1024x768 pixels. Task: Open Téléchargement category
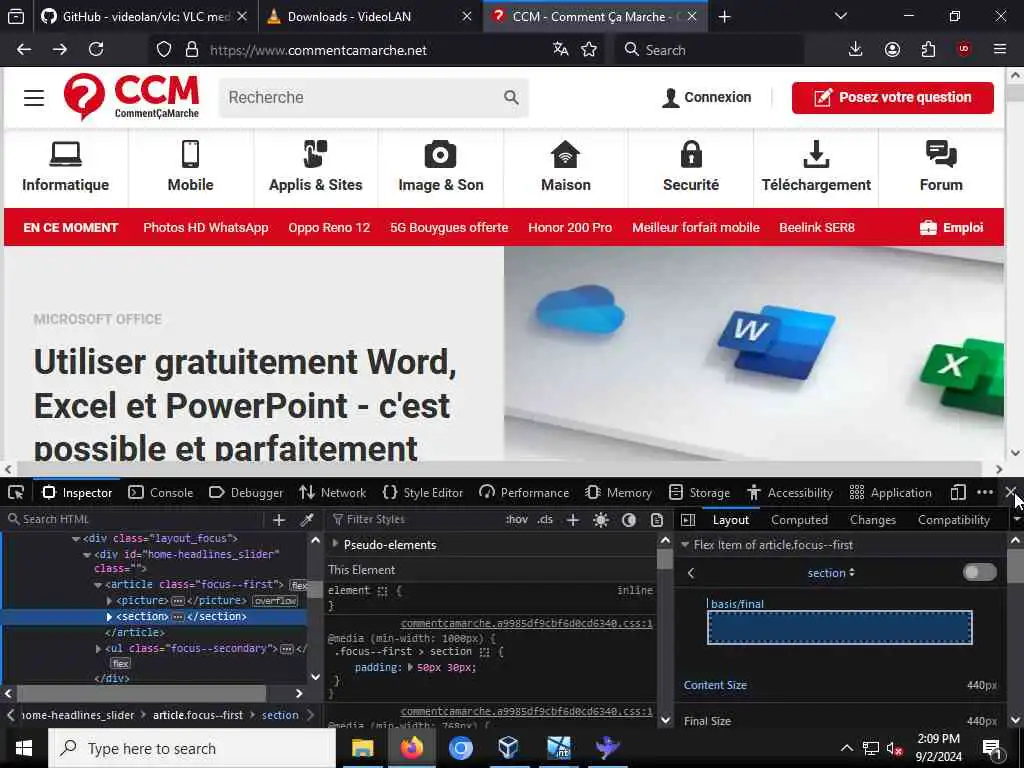click(816, 168)
